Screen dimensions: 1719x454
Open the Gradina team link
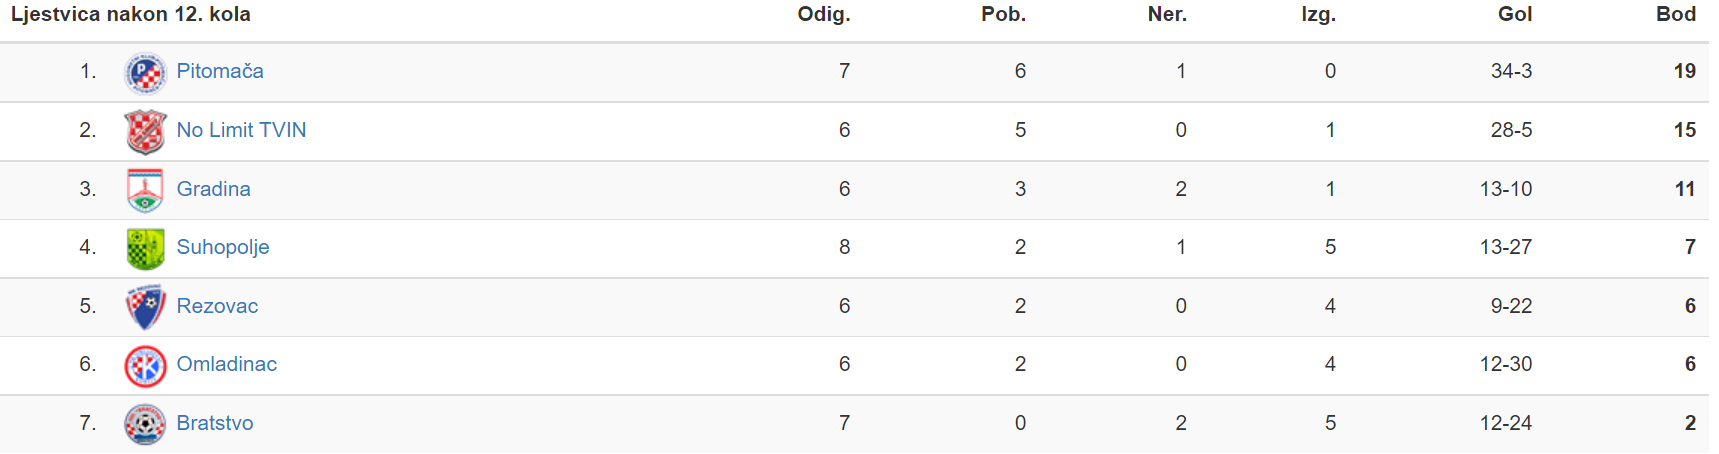coord(213,189)
